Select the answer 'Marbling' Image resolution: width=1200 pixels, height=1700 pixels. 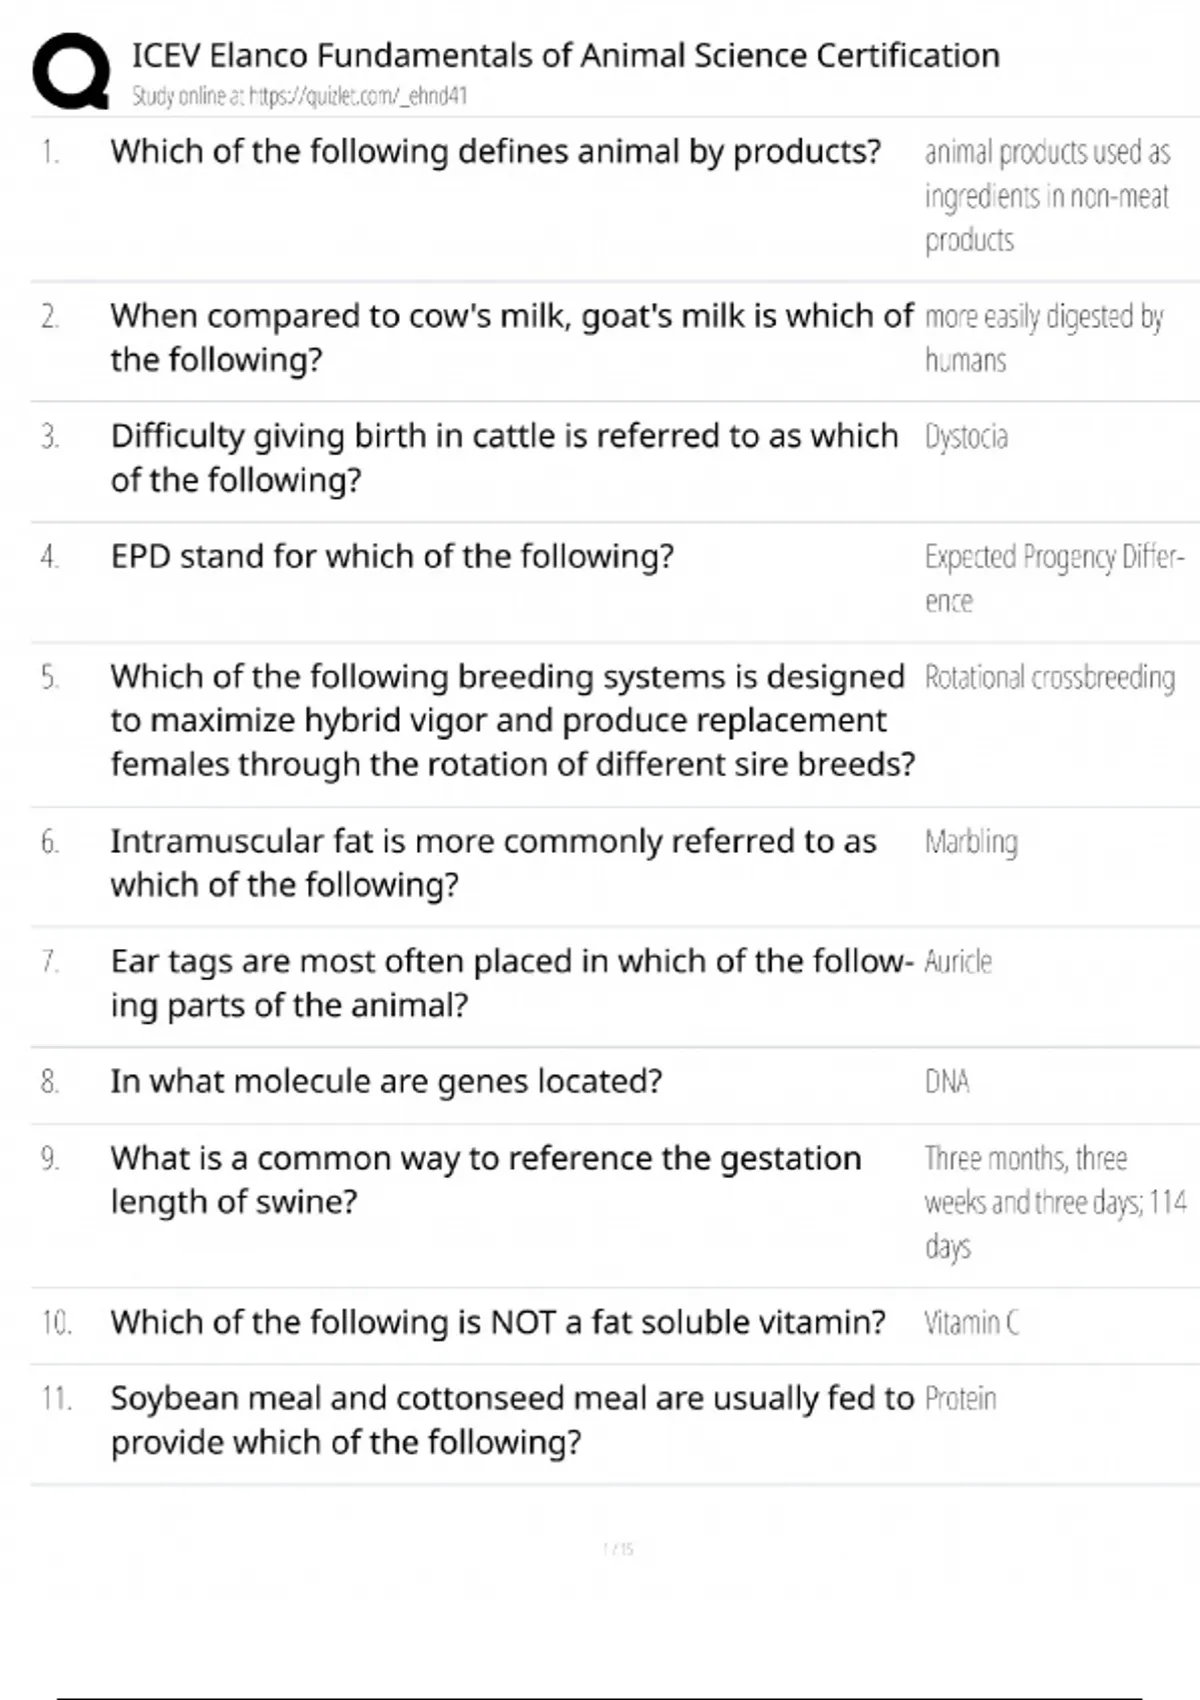point(971,842)
